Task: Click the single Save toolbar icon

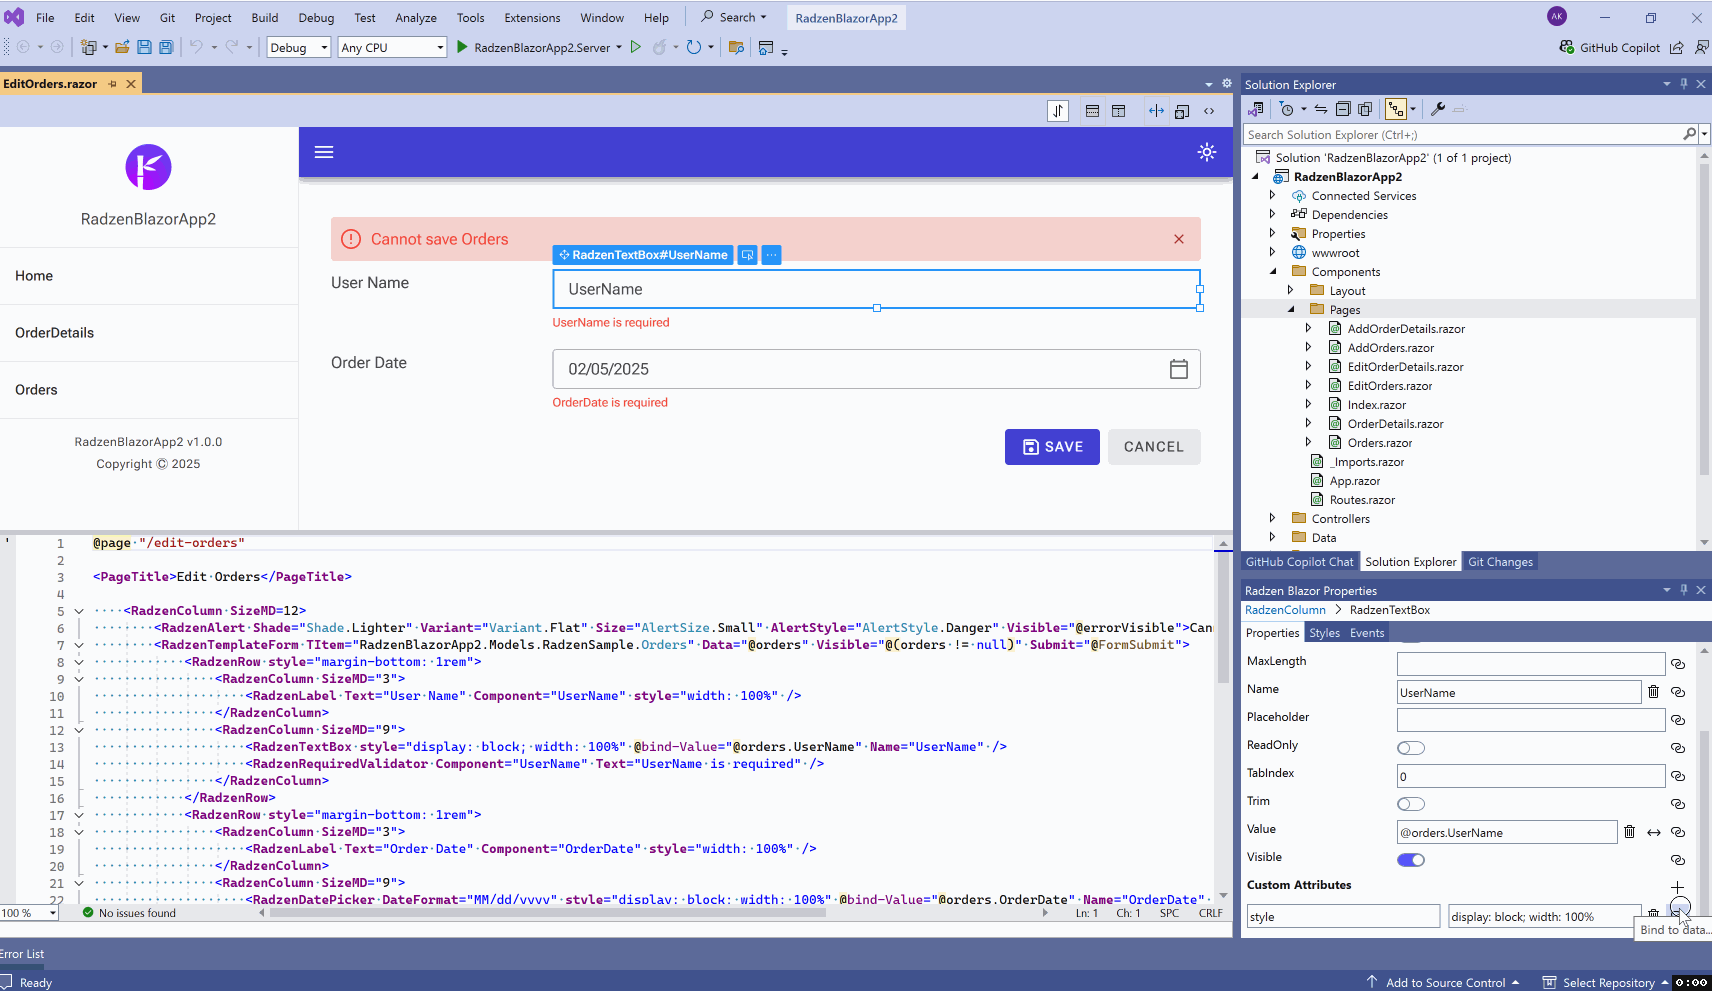Action: (x=144, y=47)
